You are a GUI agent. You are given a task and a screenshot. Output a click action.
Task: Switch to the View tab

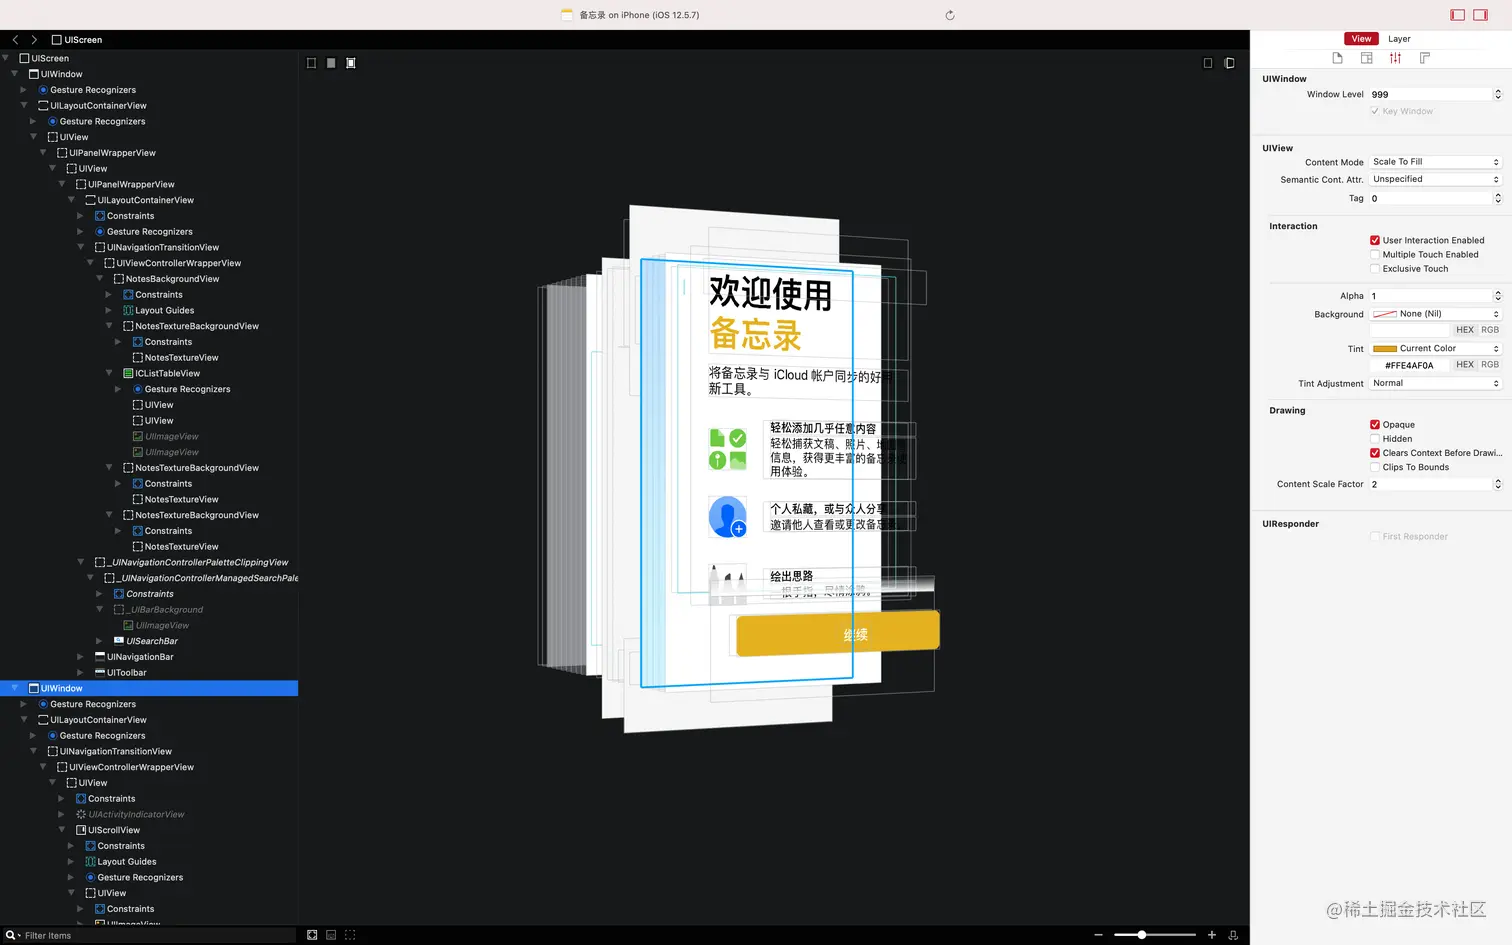[x=1361, y=39]
